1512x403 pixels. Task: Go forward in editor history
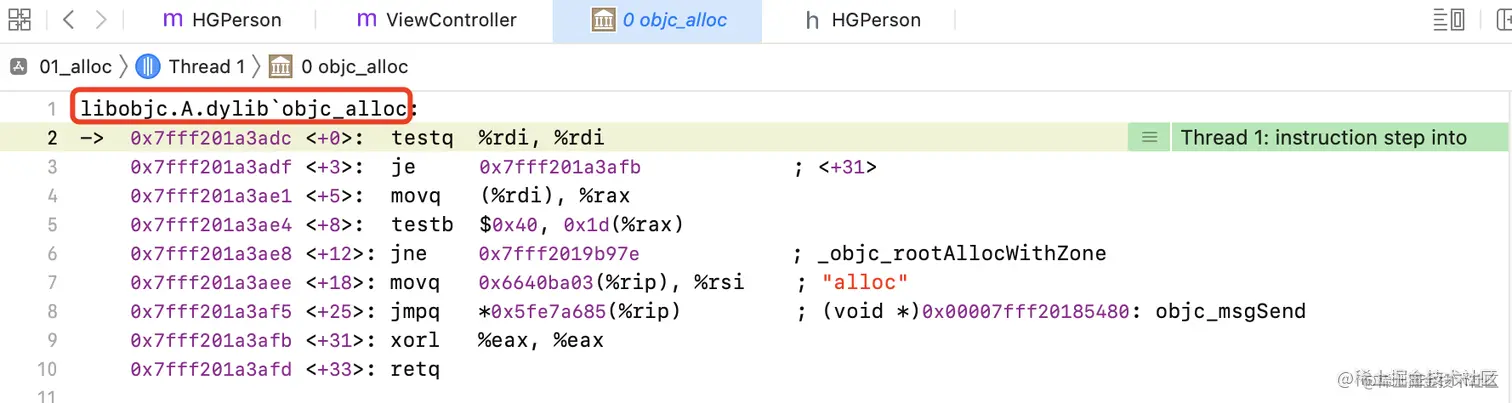(x=101, y=19)
